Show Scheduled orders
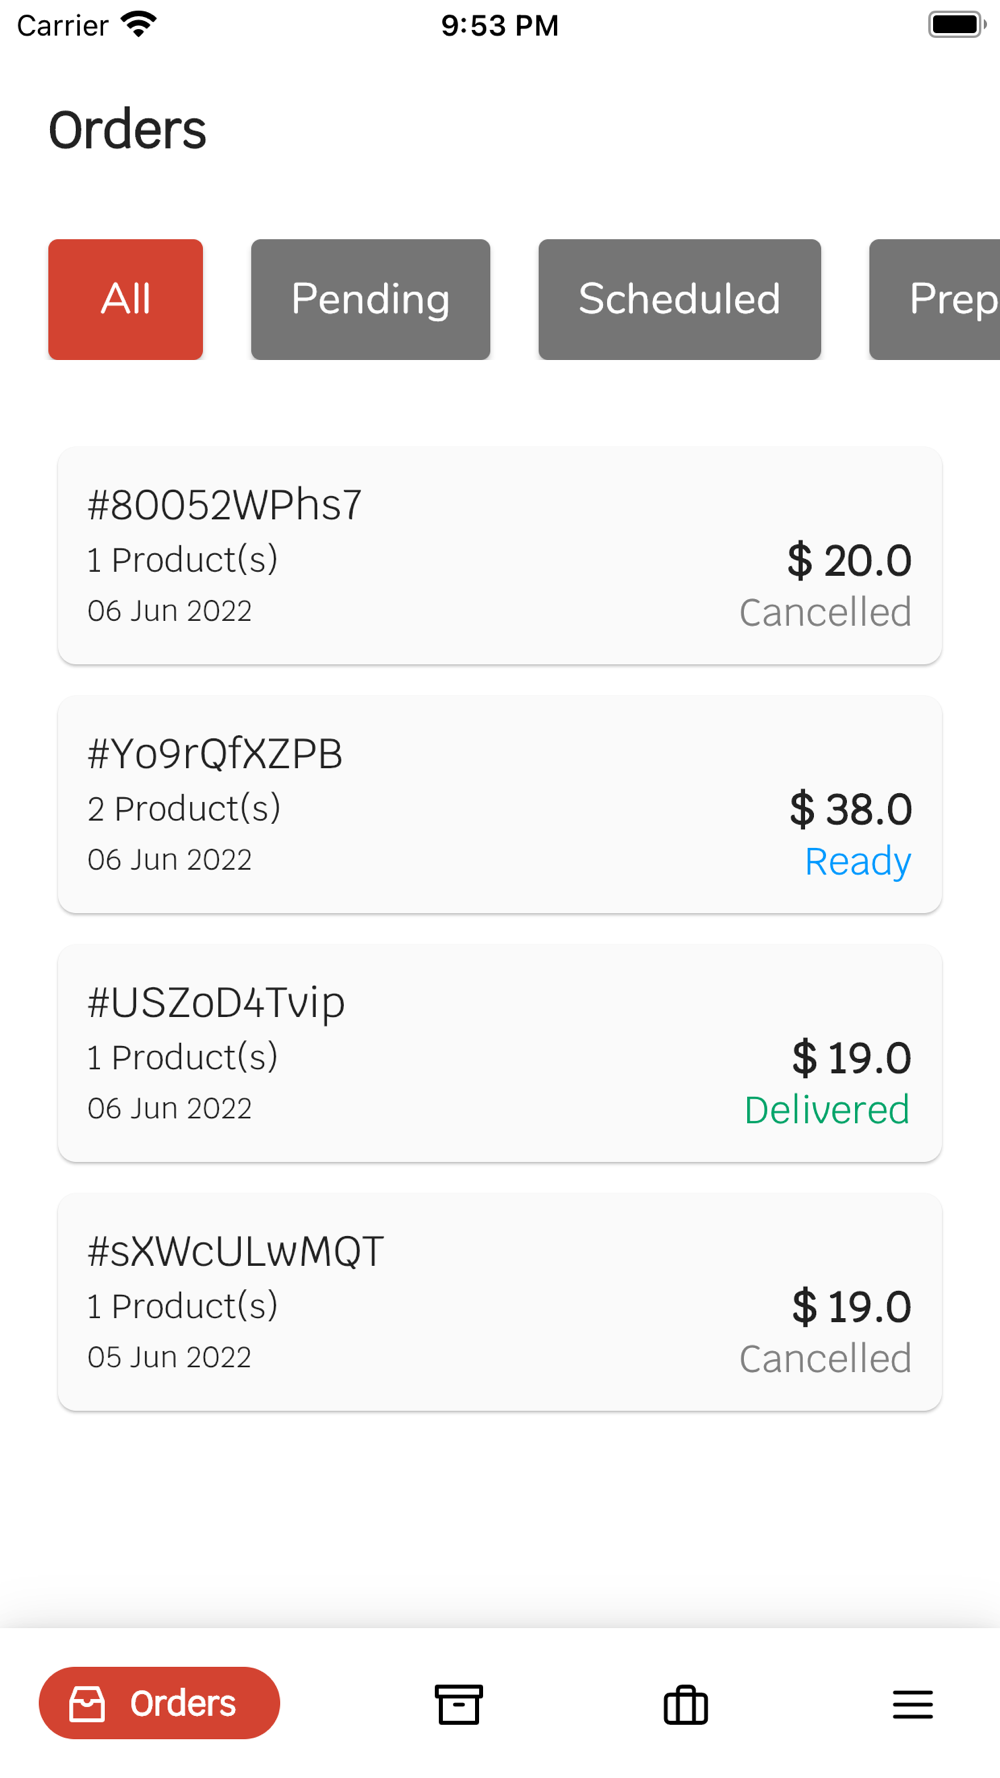 (x=679, y=299)
